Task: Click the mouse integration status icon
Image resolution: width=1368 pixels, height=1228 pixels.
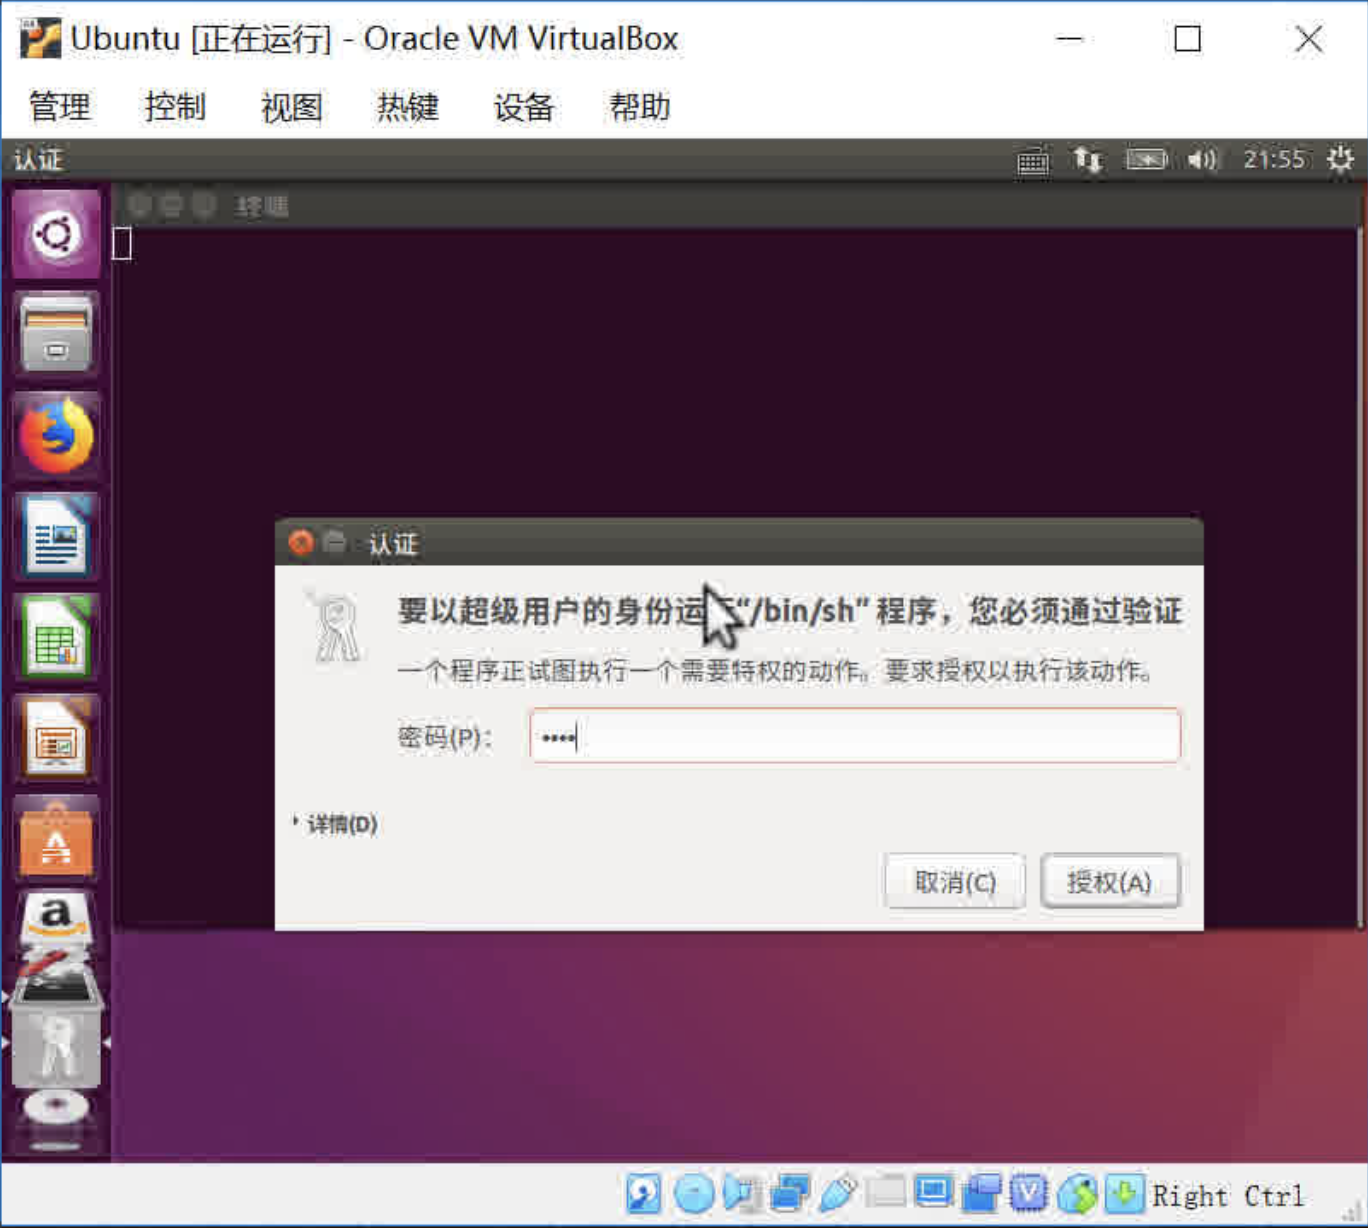Action: pyautogui.click(x=1076, y=1193)
